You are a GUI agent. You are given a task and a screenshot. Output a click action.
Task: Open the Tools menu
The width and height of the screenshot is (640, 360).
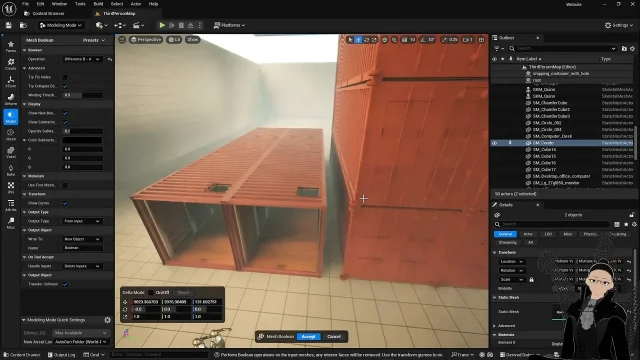click(x=80, y=4)
